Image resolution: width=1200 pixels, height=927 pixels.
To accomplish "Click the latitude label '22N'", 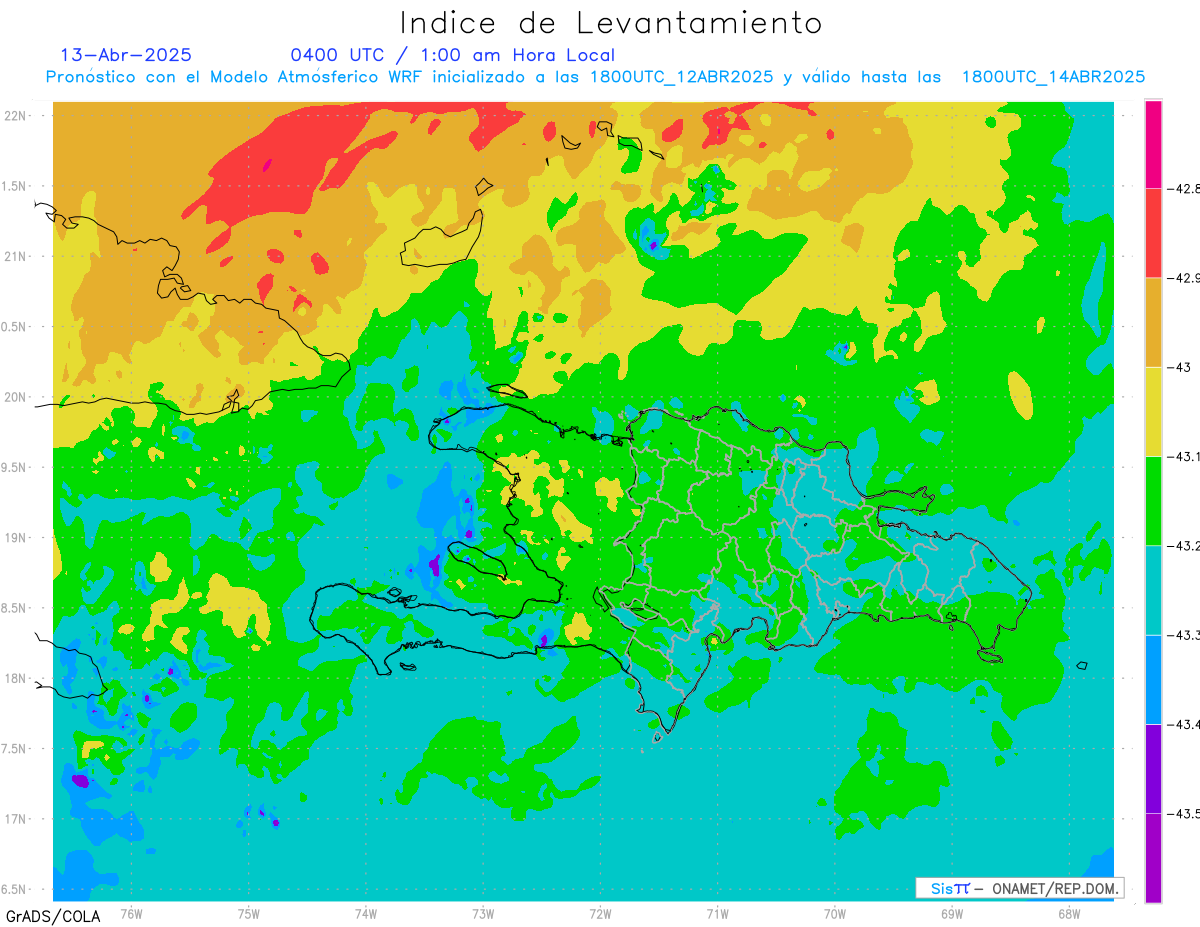I will (17, 115).
